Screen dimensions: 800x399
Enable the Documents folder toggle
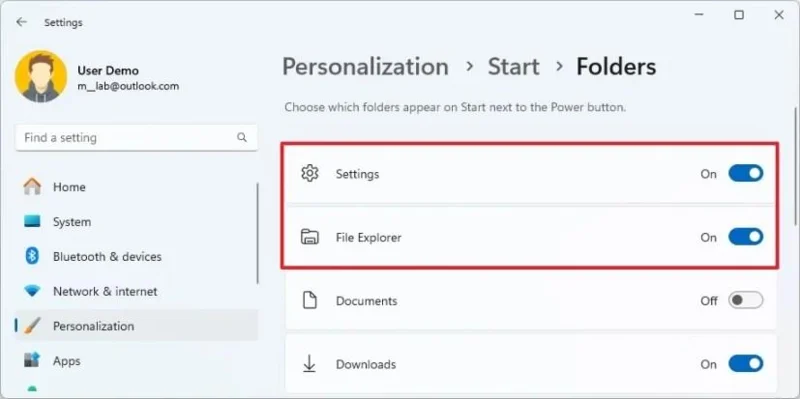click(x=745, y=301)
